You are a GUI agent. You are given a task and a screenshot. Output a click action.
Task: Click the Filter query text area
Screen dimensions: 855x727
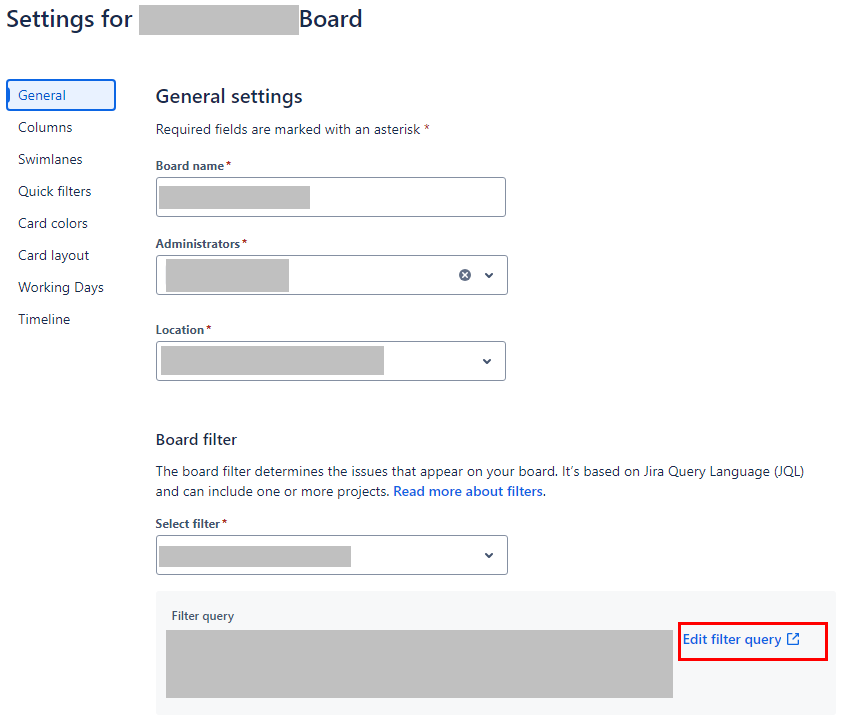click(419, 664)
